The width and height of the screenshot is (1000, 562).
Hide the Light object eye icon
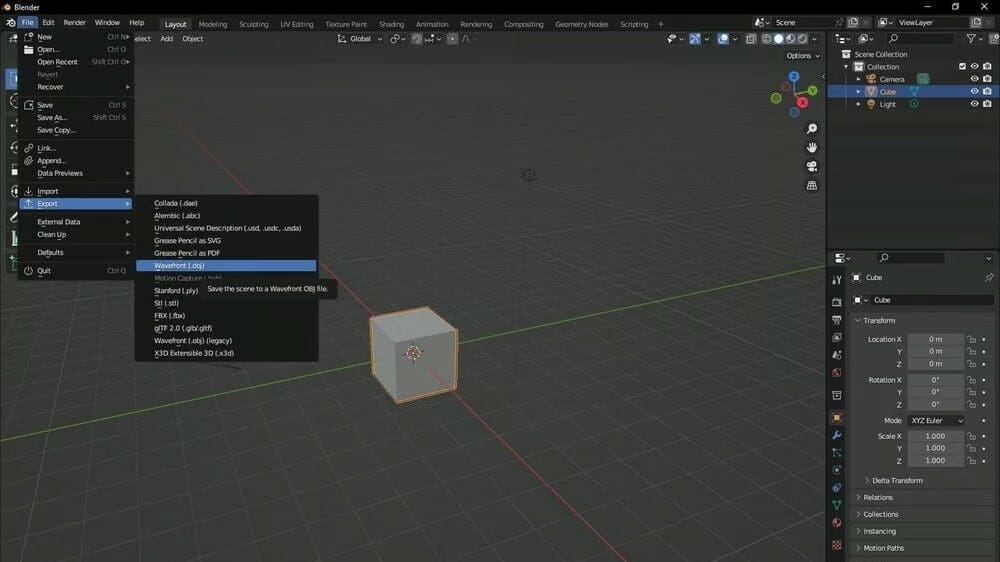pyautogui.click(x=974, y=104)
